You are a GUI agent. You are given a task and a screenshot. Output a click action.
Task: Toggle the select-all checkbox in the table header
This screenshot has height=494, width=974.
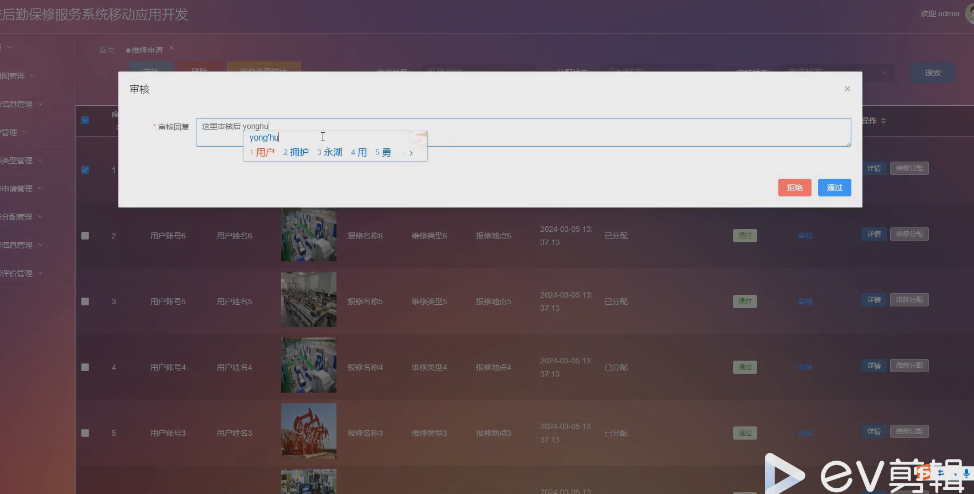tap(85, 121)
